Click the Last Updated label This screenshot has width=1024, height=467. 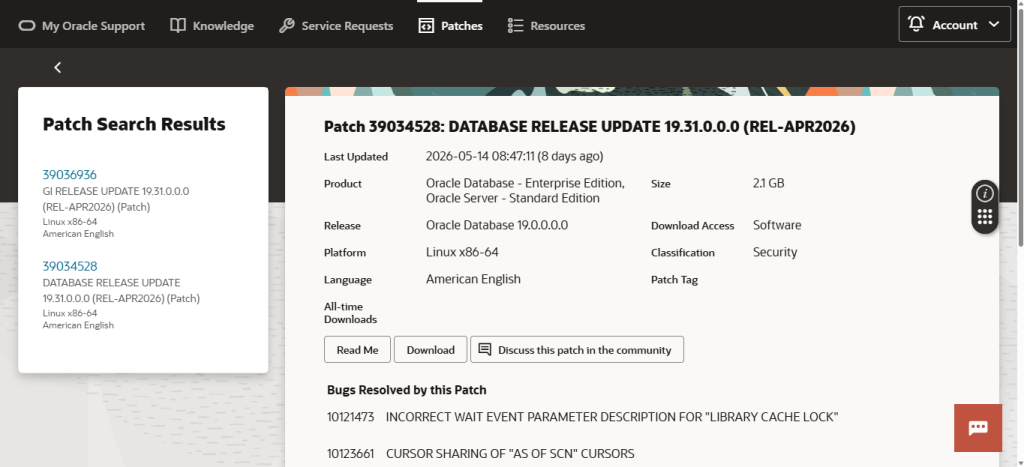pos(356,157)
